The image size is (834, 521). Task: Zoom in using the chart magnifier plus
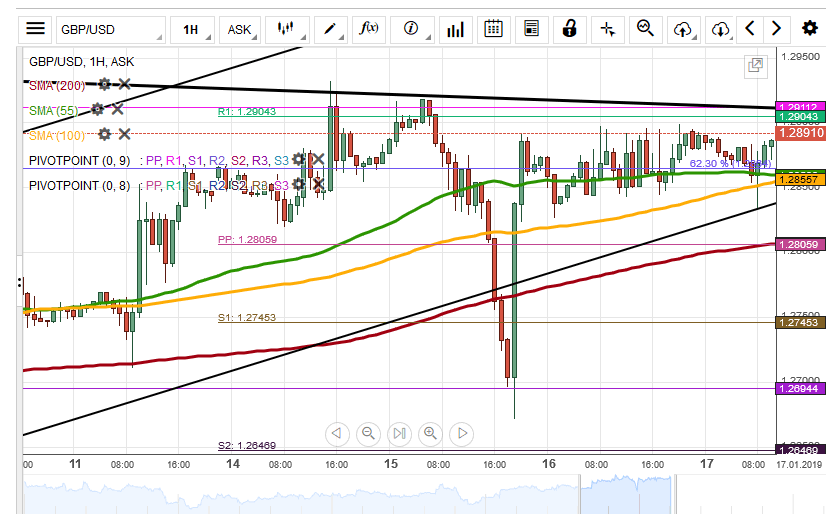coord(431,433)
